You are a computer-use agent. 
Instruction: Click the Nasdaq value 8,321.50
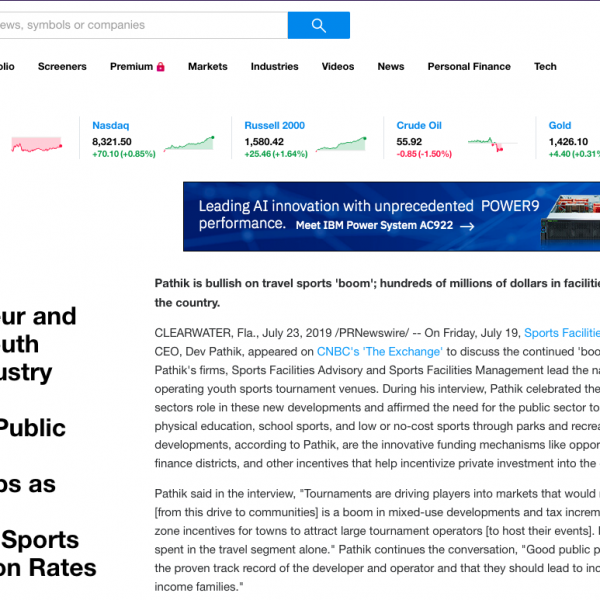[112, 142]
